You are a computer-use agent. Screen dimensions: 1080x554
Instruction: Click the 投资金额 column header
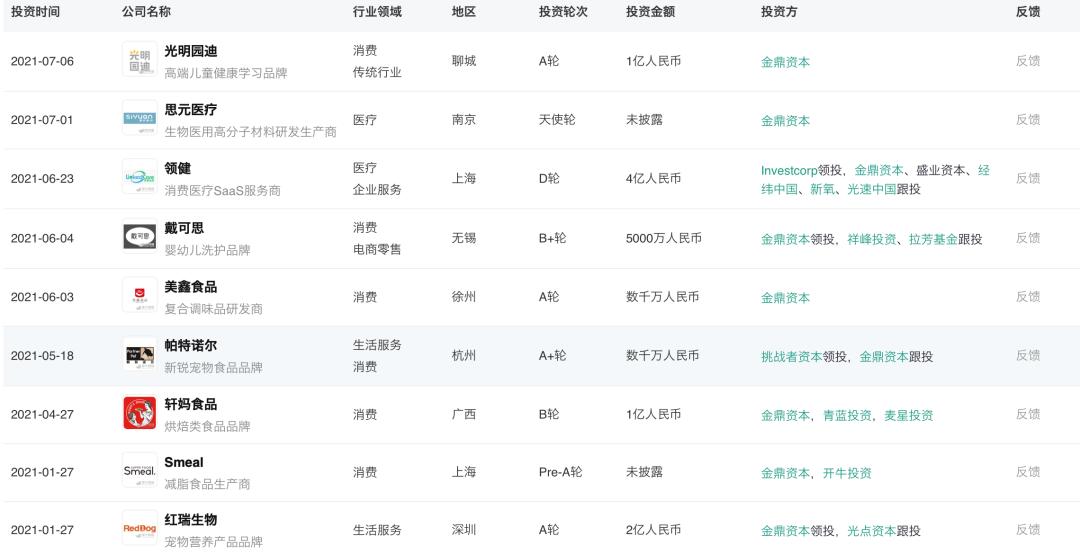point(650,12)
